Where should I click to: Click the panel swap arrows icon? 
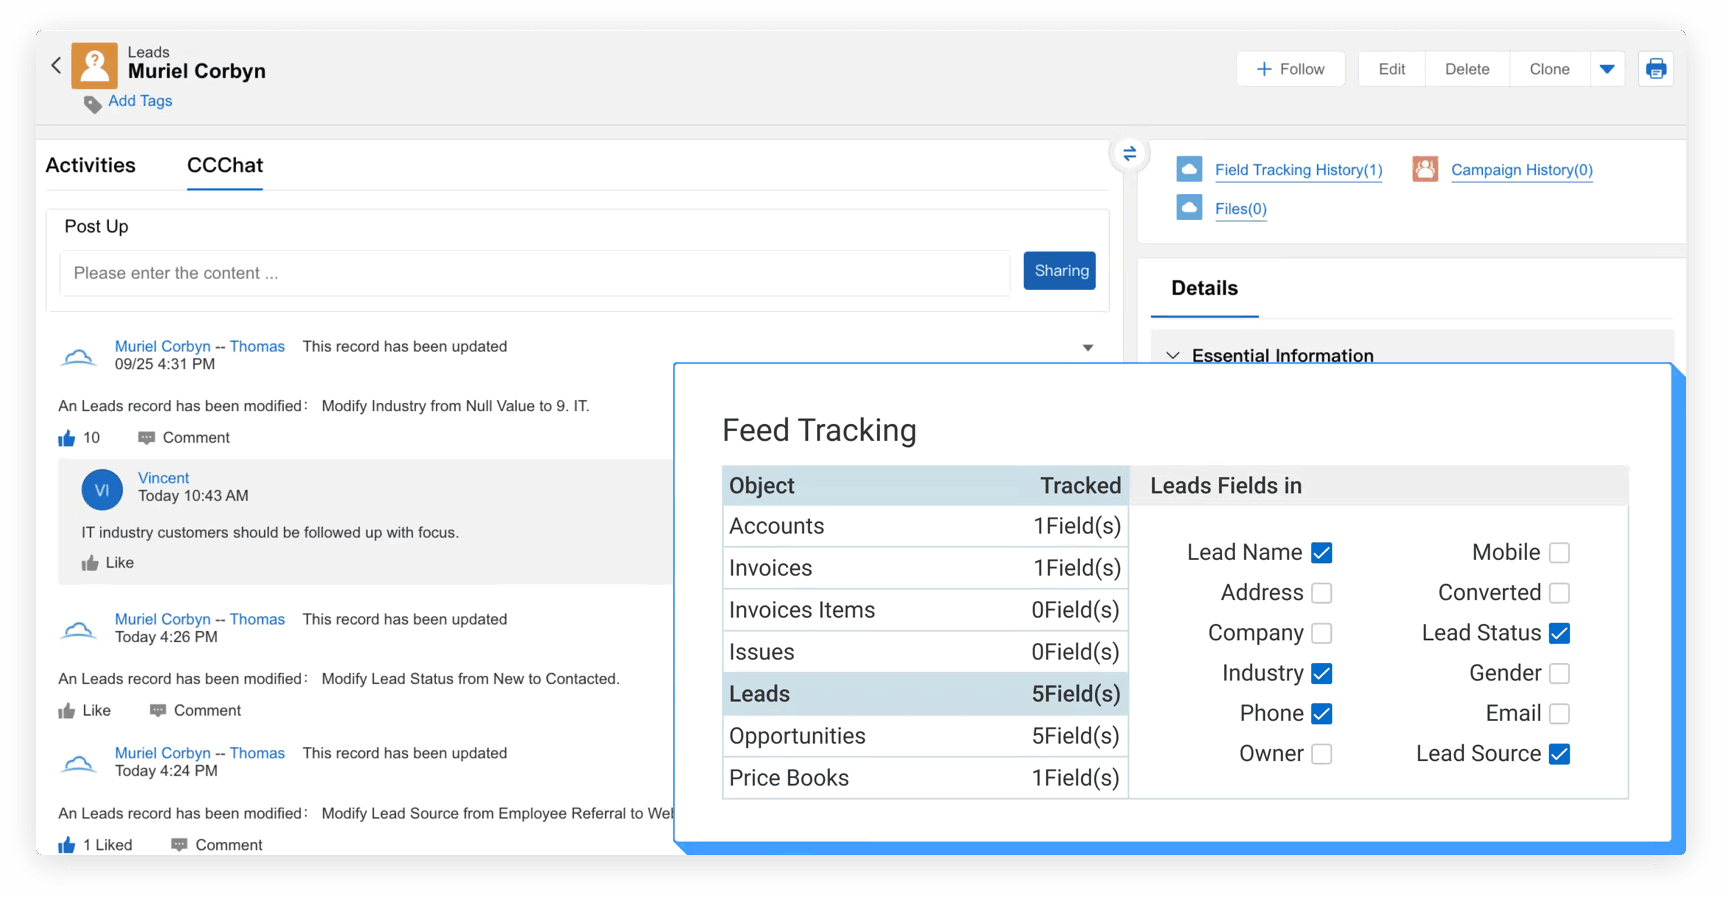tap(1129, 154)
